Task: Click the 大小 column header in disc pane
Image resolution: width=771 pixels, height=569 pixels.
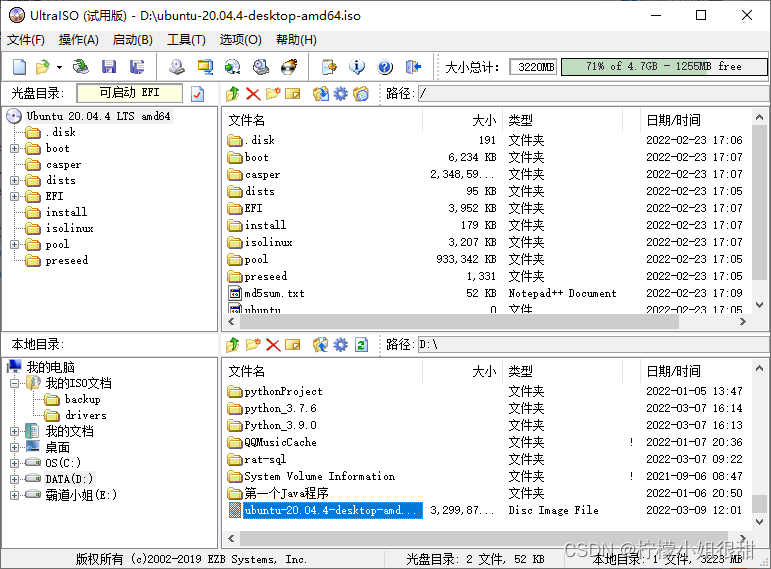Action: [x=462, y=120]
